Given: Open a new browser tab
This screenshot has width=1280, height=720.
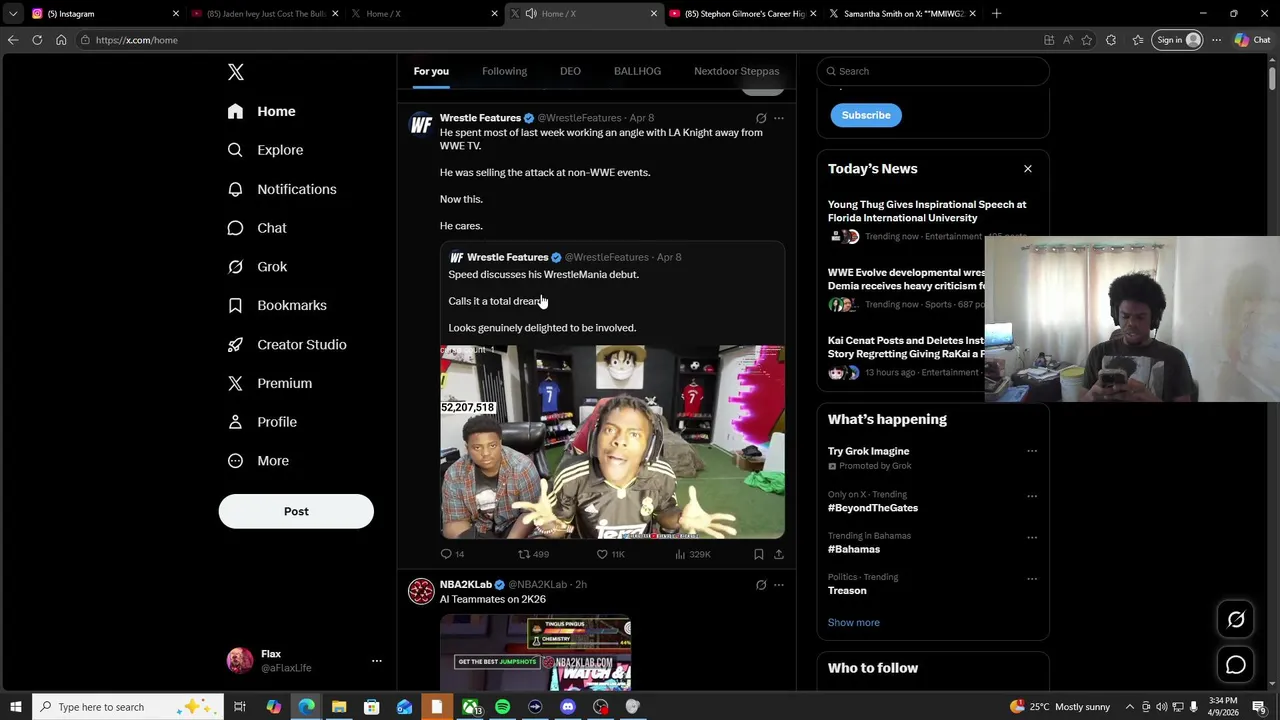Looking at the screenshot, I should [x=996, y=14].
